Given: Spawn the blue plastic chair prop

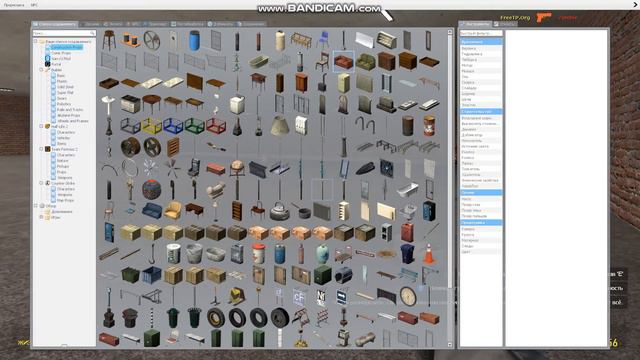Looking at the screenshot, I should coord(322,40).
